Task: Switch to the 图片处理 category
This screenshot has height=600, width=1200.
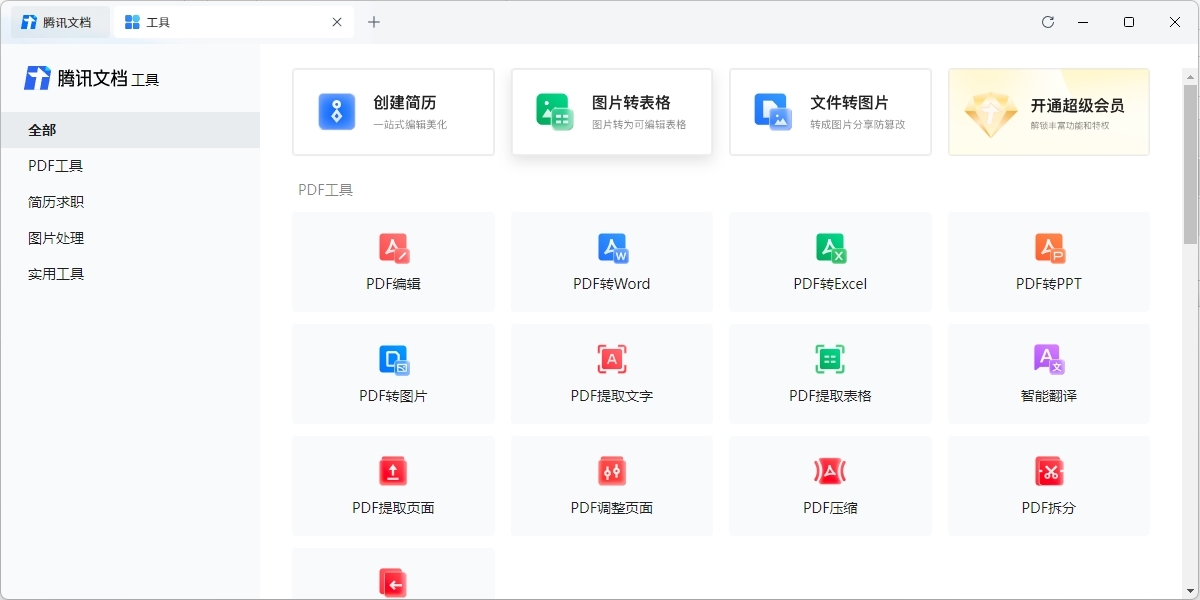Action: tap(55, 238)
